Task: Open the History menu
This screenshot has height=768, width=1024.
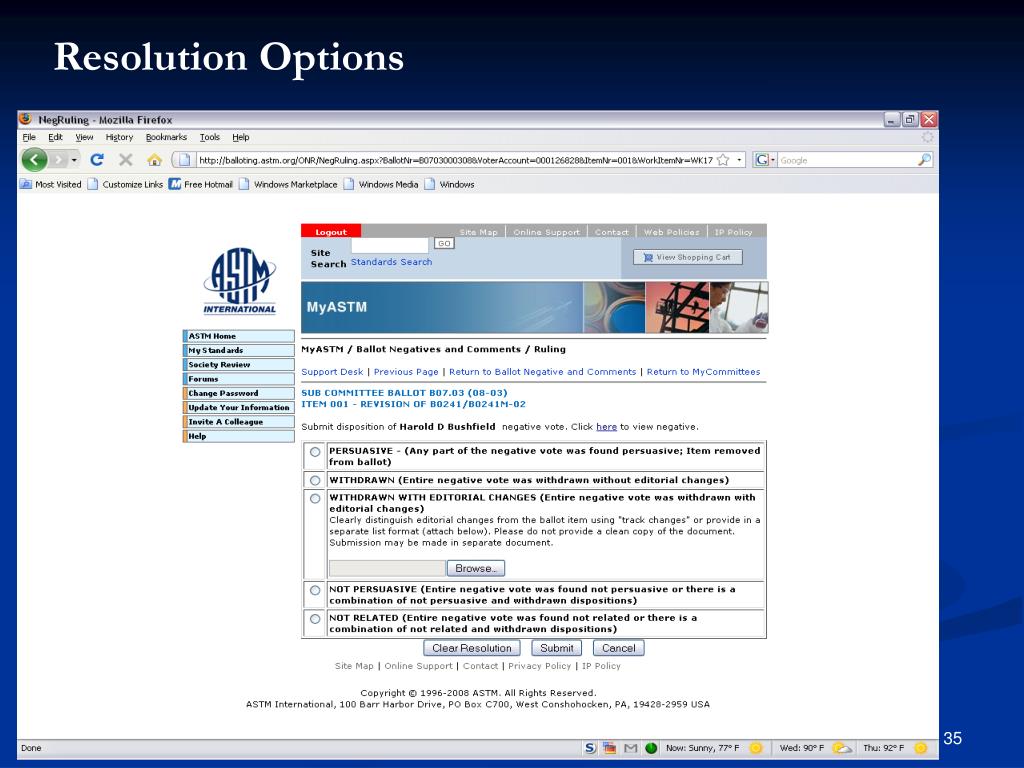Action: pos(120,137)
